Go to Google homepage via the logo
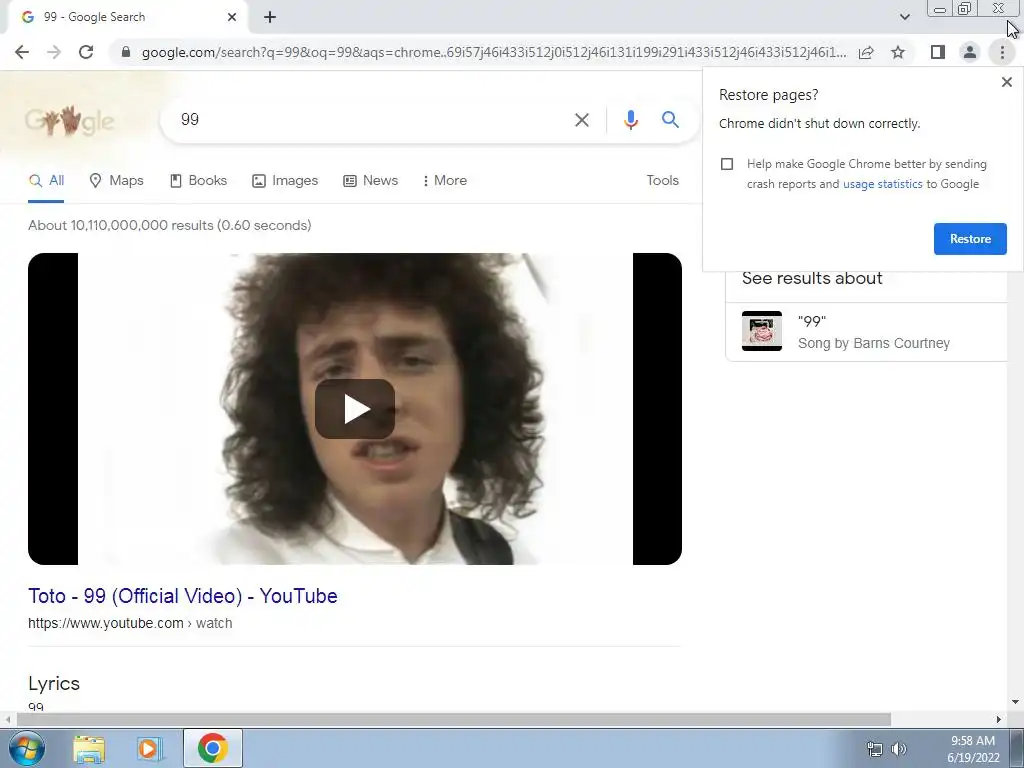This screenshot has width=1024, height=768. click(69, 120)
